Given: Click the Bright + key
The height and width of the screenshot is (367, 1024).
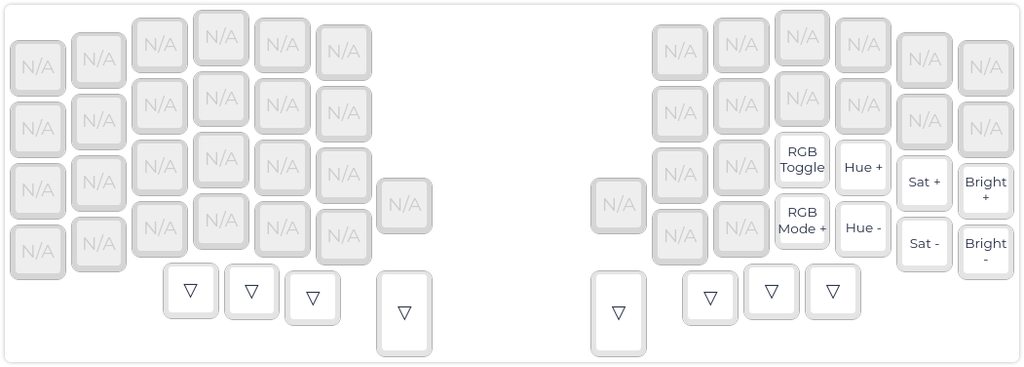Looking at the screenshot, I should [985, 190].
